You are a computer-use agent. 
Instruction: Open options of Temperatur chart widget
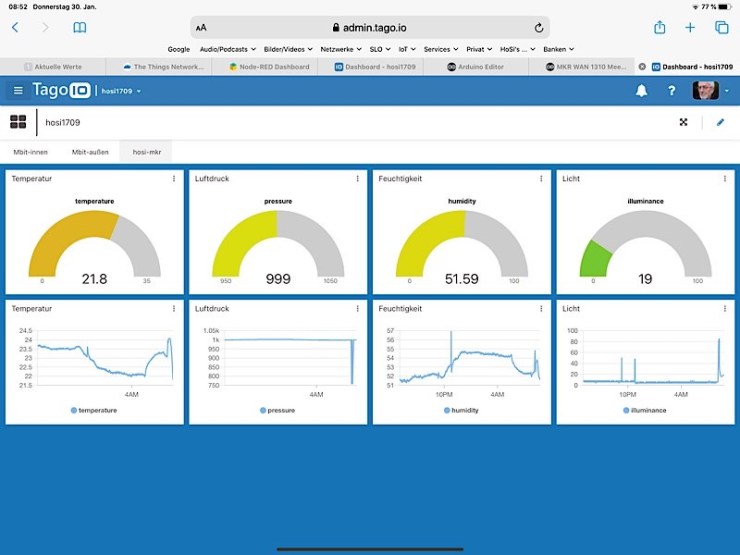coord(174,309)
